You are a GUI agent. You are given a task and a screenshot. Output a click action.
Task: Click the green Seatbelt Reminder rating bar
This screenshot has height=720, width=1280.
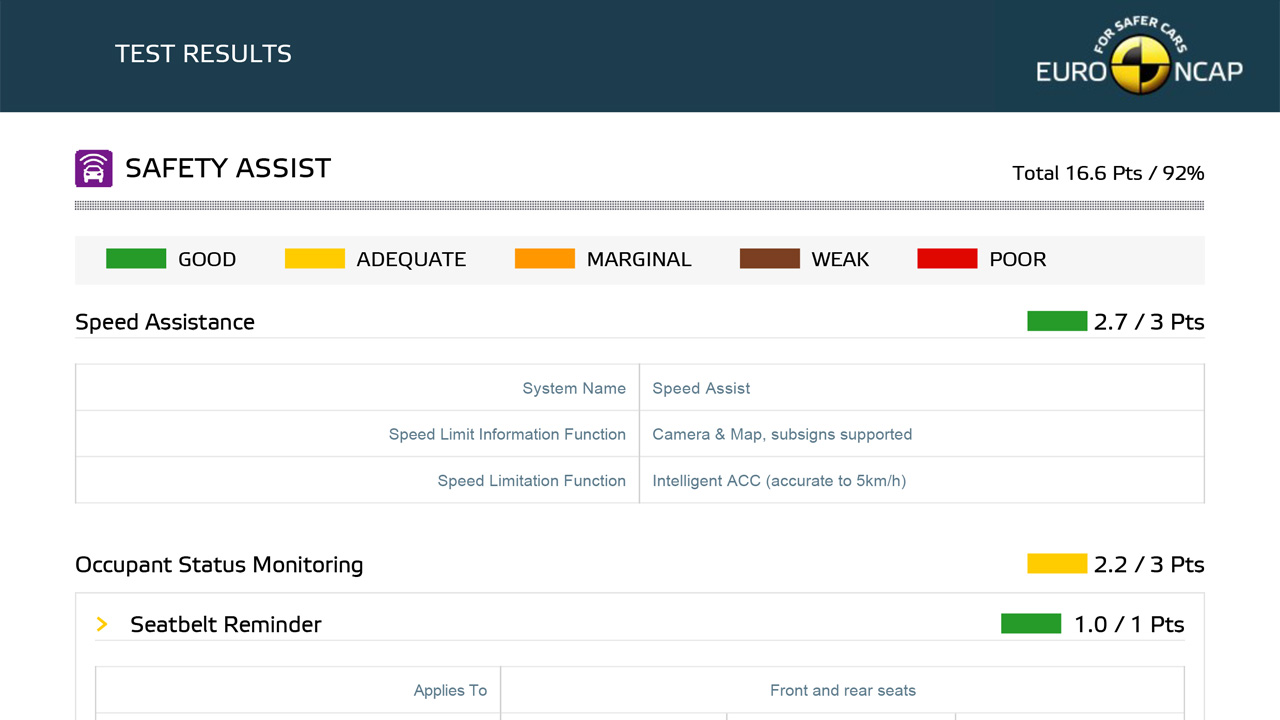click(x=1030, y=624)
